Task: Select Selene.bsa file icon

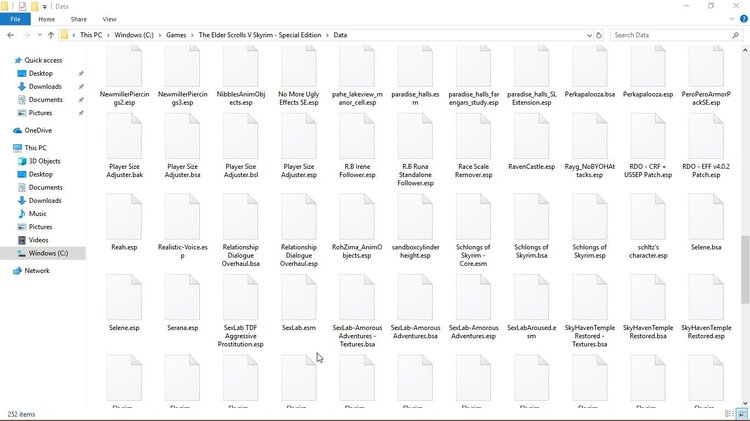Action: coord(706,217)
